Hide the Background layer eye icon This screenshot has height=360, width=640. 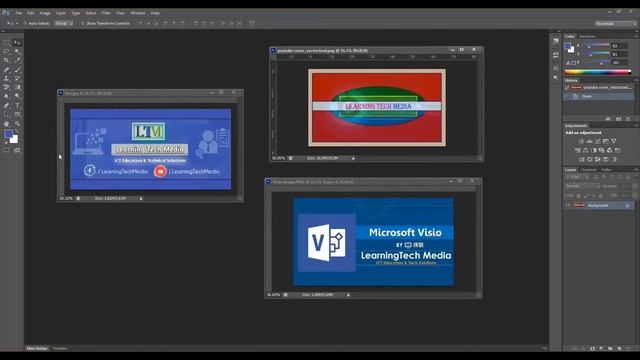(x=568, y=205)
